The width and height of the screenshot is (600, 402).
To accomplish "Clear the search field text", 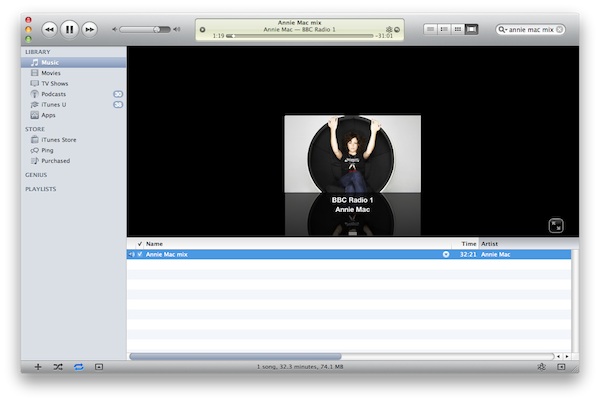I will (559, 29).
